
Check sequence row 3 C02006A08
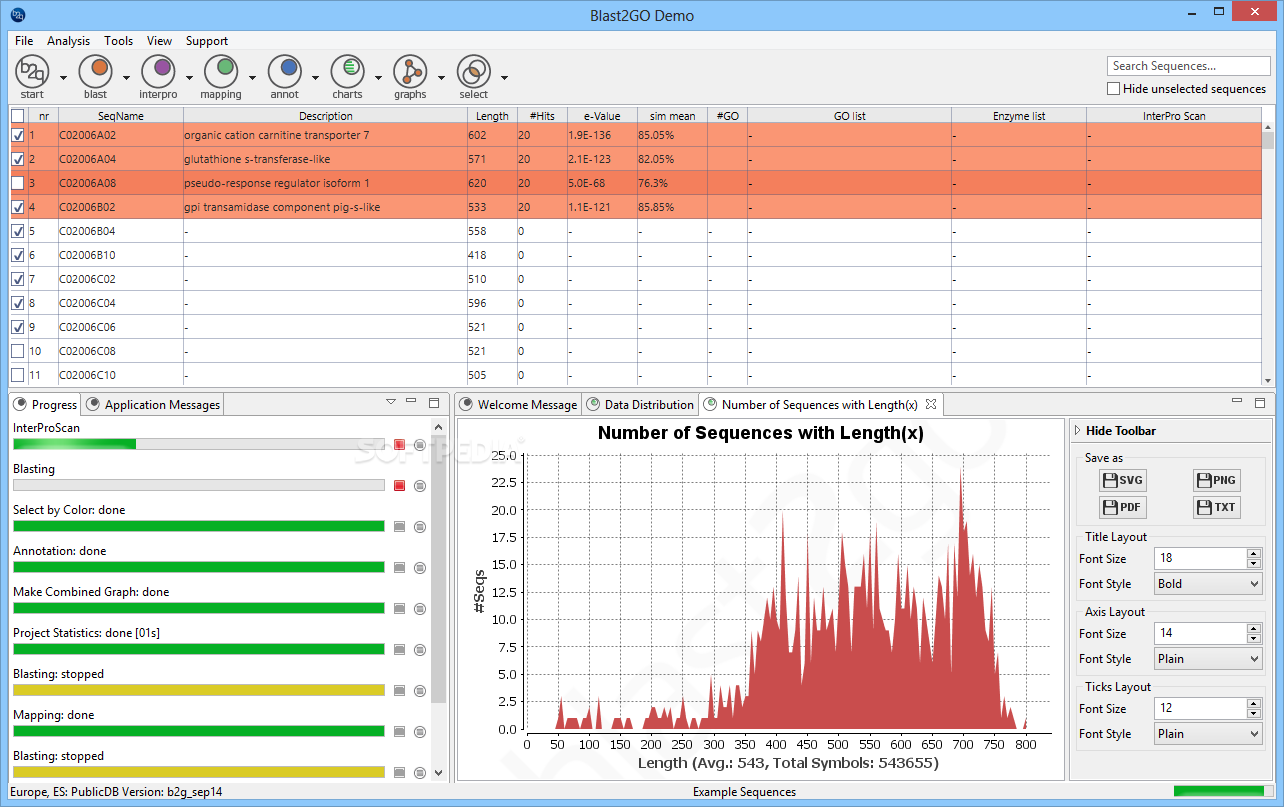[18, 183]
